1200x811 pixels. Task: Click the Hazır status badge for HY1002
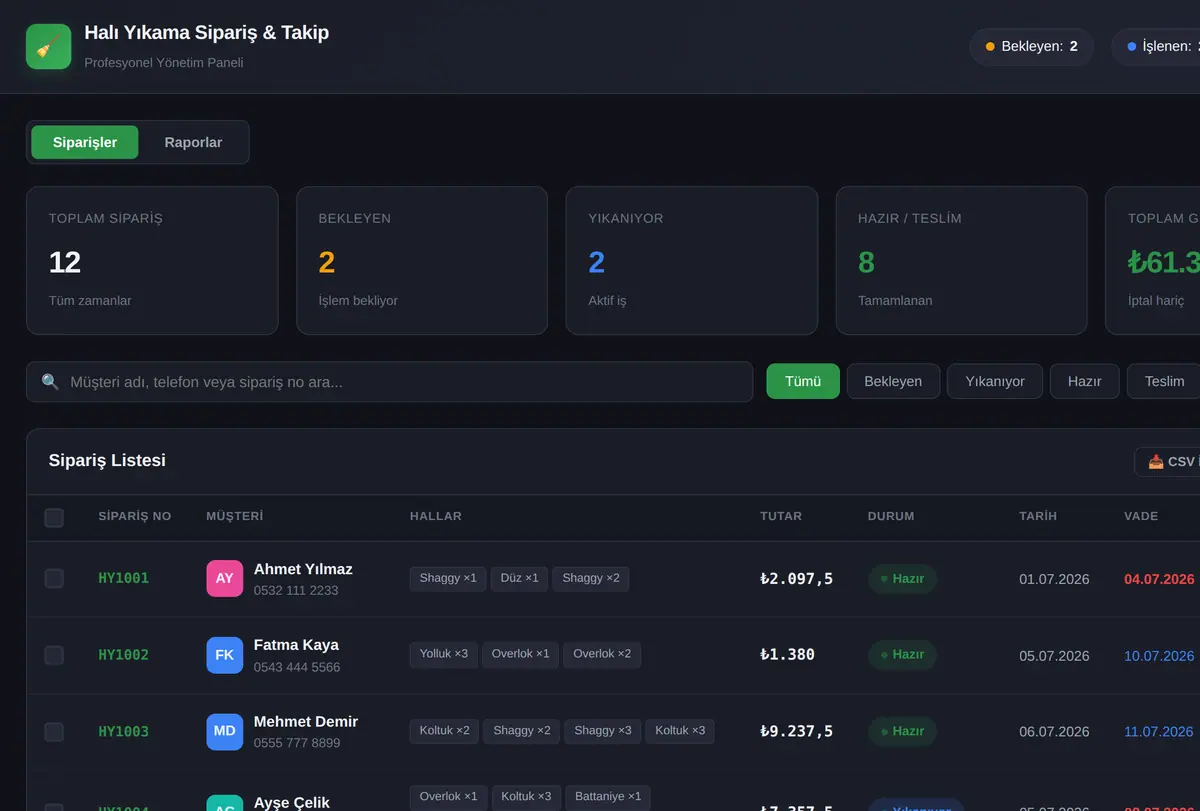click(902, 655)
